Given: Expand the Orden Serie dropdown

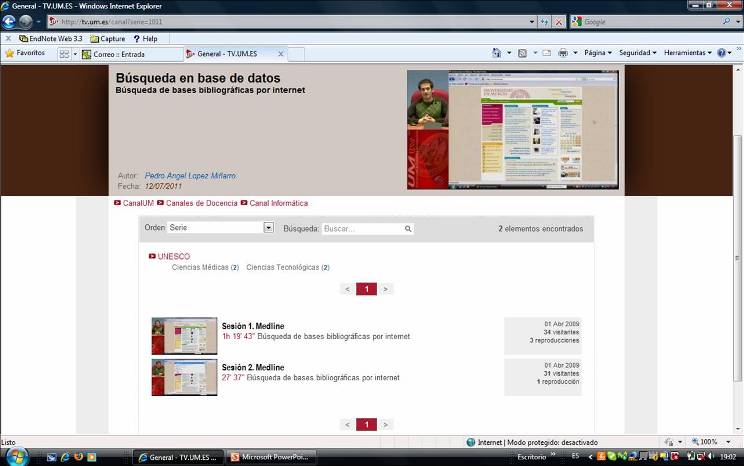Looking at the screenshot, I should click(268, 228).
